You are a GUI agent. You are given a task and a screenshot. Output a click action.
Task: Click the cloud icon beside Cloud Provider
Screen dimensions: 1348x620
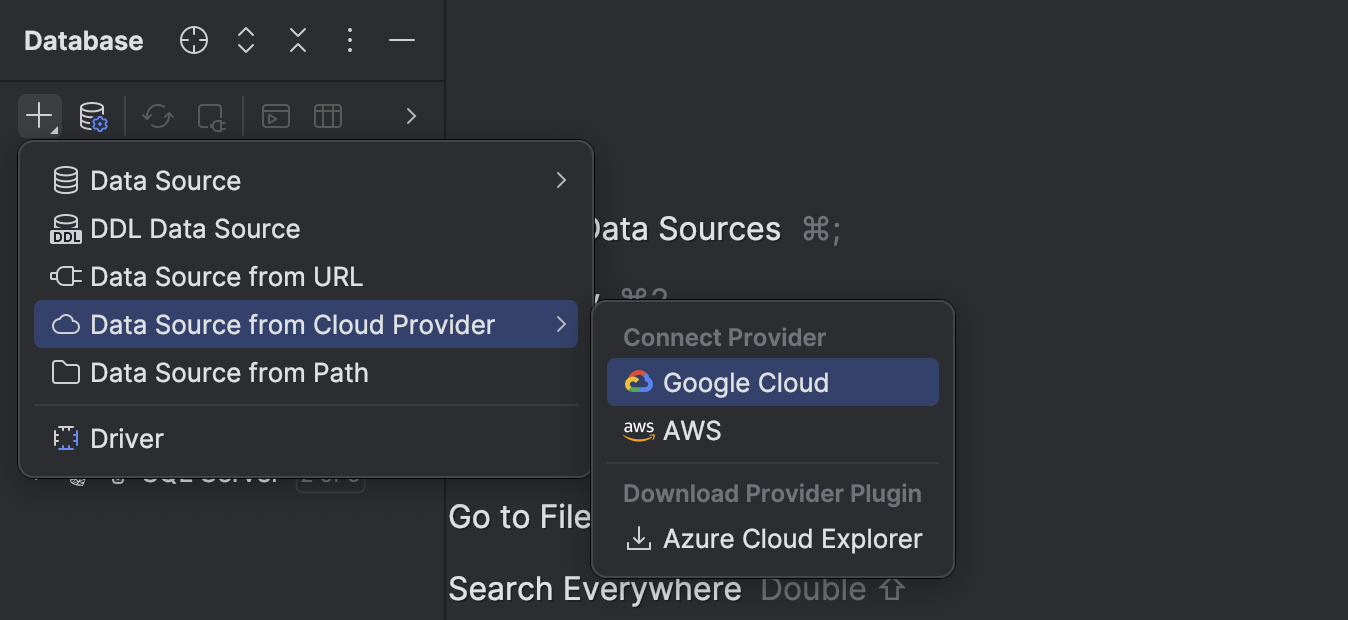pos(66,325)
